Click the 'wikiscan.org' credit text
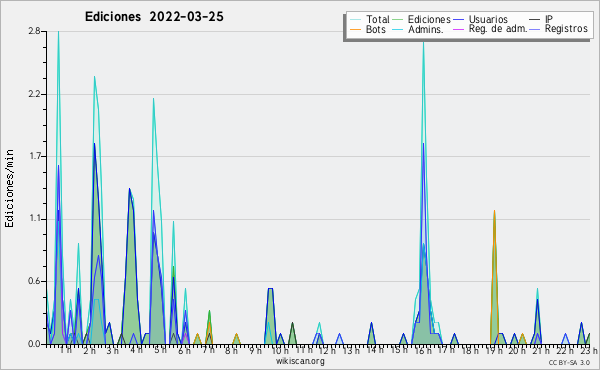The height and width of the screenshot is (370, 600). [300, 361]
